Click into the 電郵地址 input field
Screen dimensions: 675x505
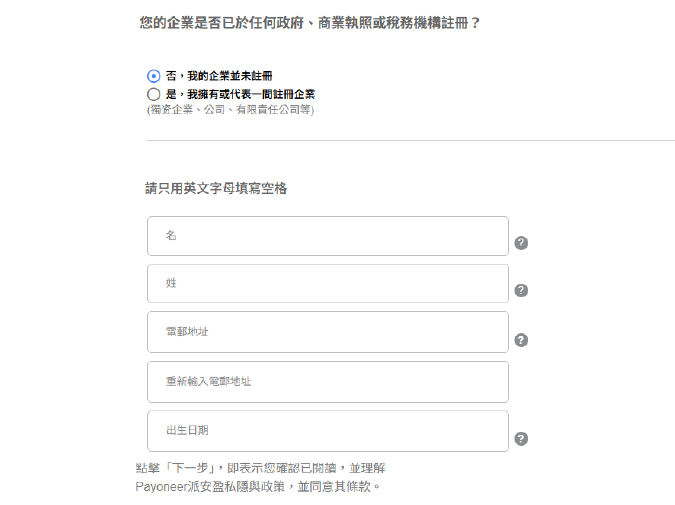tap(327, 332)
